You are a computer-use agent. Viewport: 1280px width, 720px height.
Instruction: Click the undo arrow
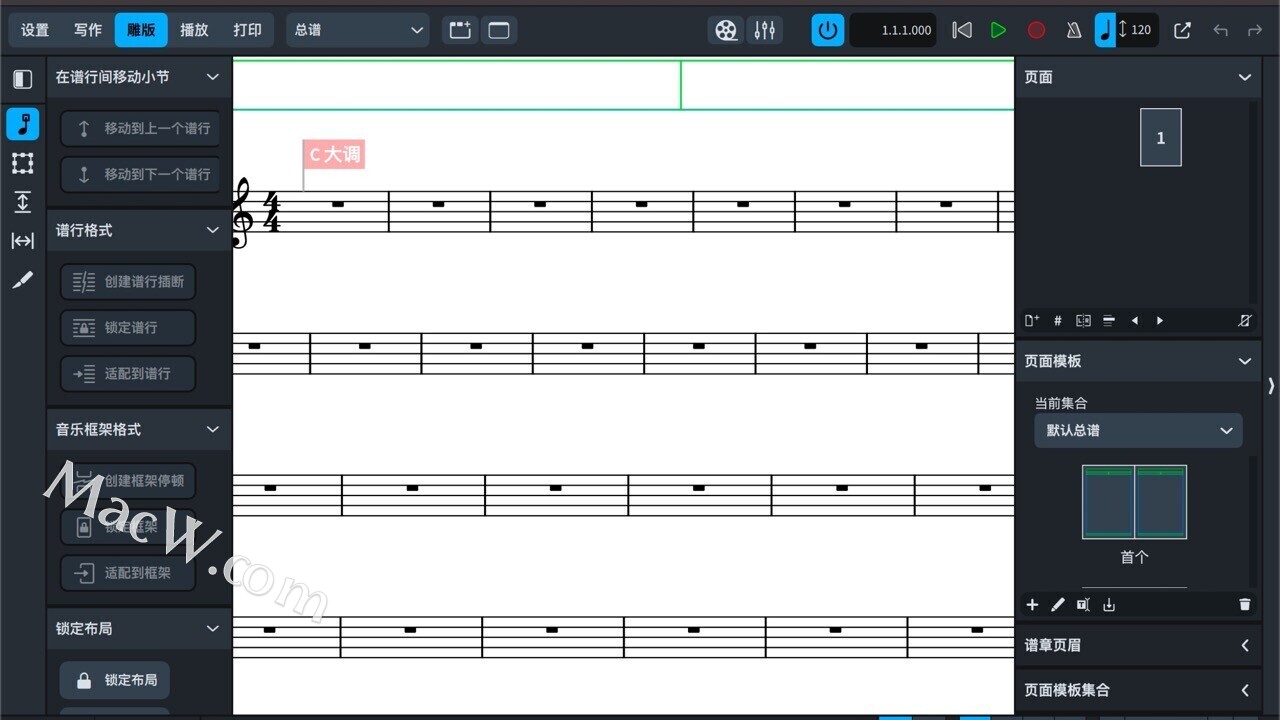pyautogui.click(x=1220, y=30)
